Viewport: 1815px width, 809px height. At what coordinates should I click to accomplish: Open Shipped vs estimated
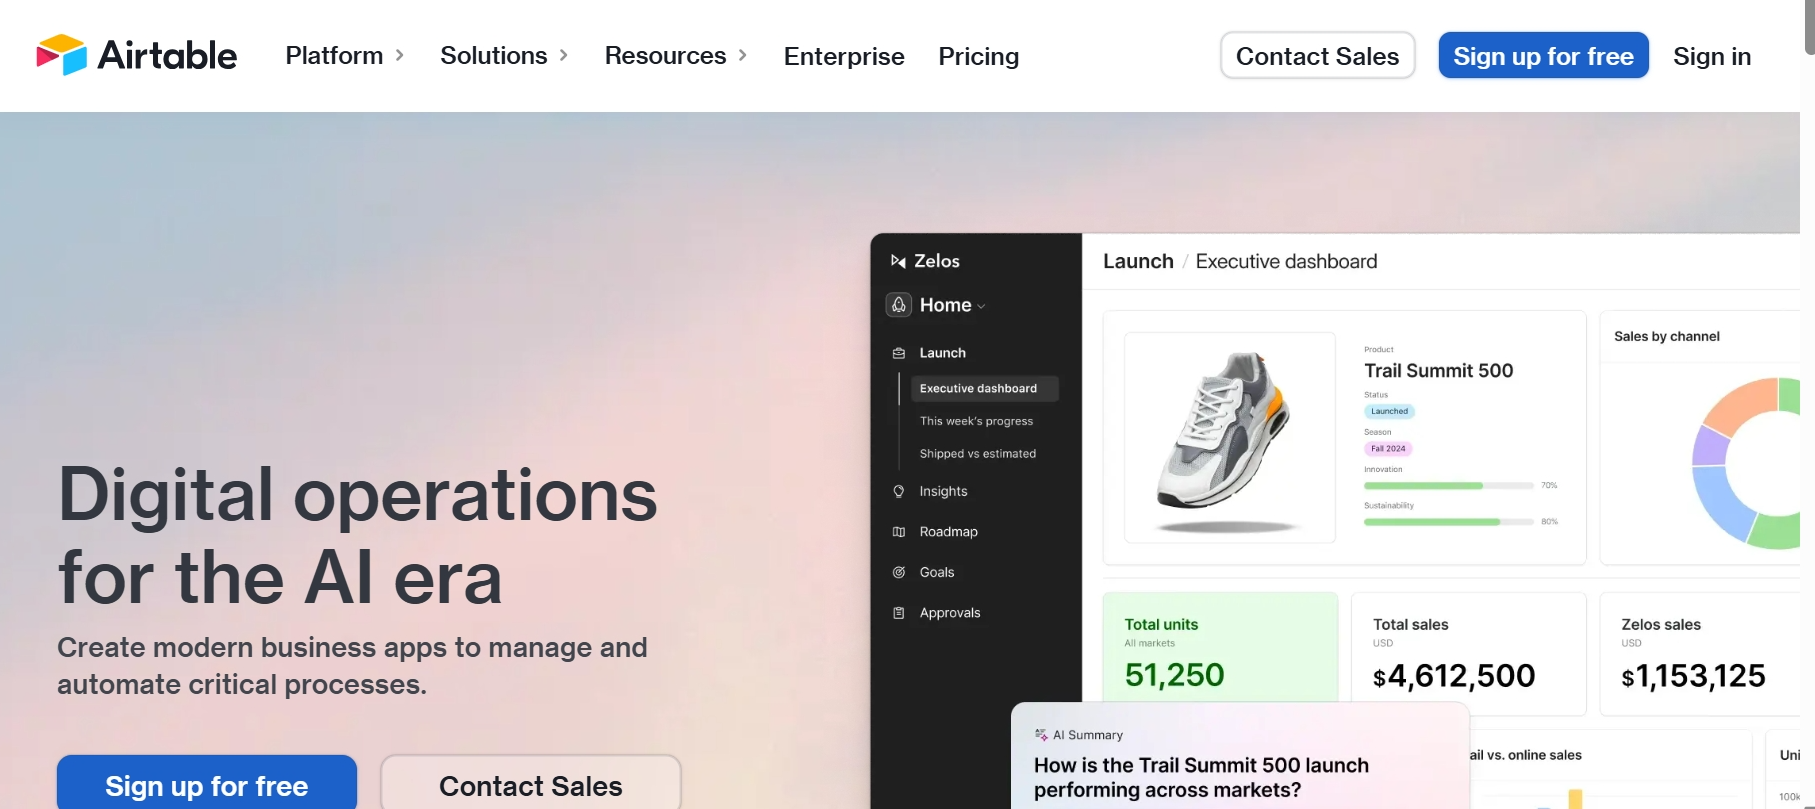point(978,453)
